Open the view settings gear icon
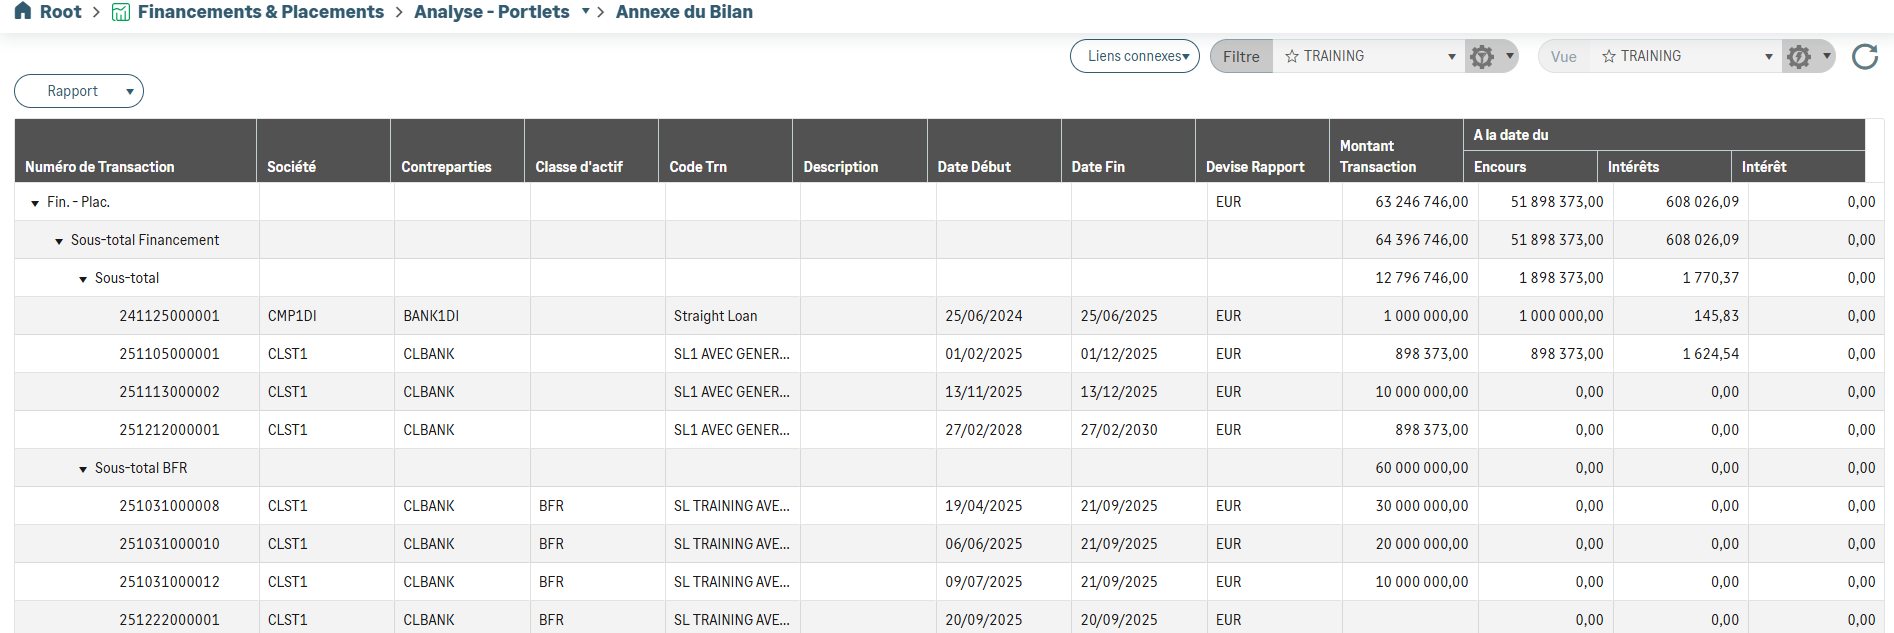This screenshot has height=633, width=1894. point(1799,57)
